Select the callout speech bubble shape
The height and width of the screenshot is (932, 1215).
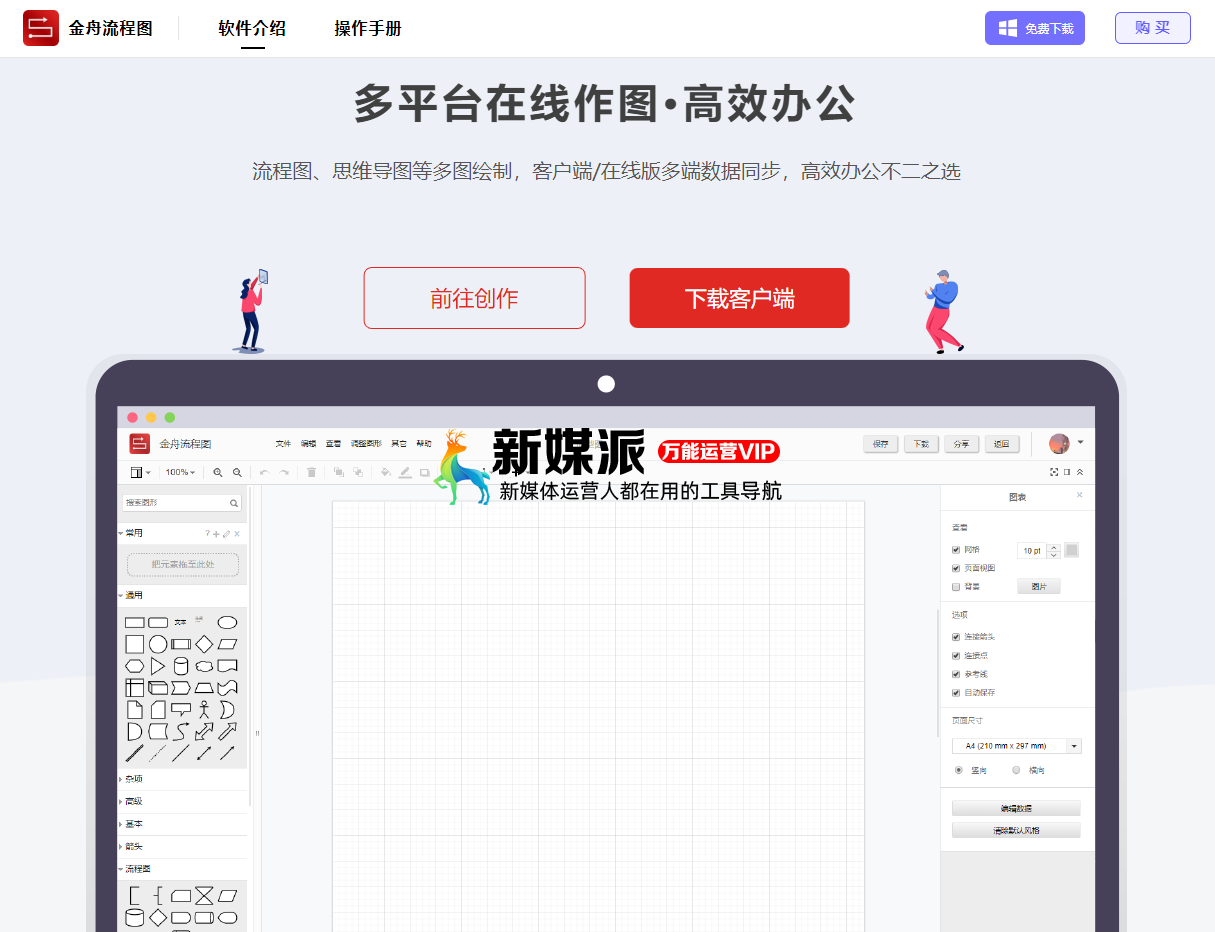coord(181,710)
